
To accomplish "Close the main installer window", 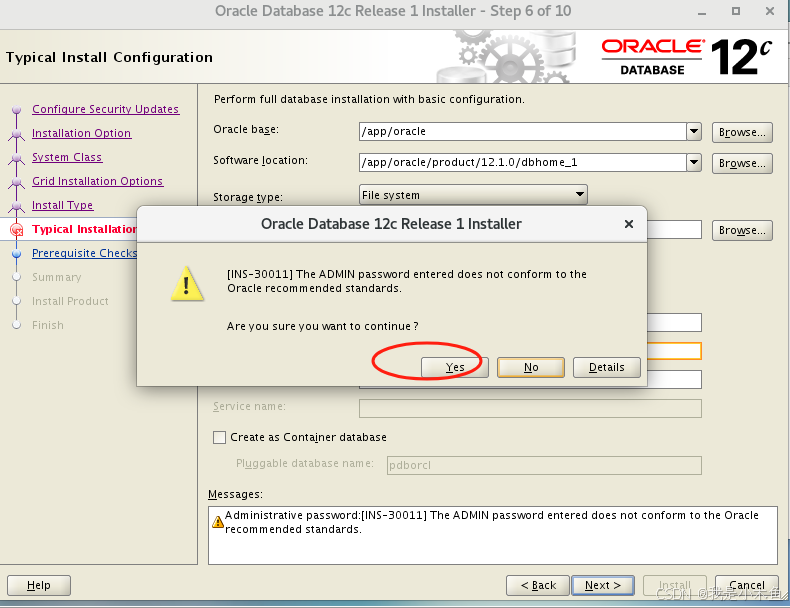I will (770, 11).
